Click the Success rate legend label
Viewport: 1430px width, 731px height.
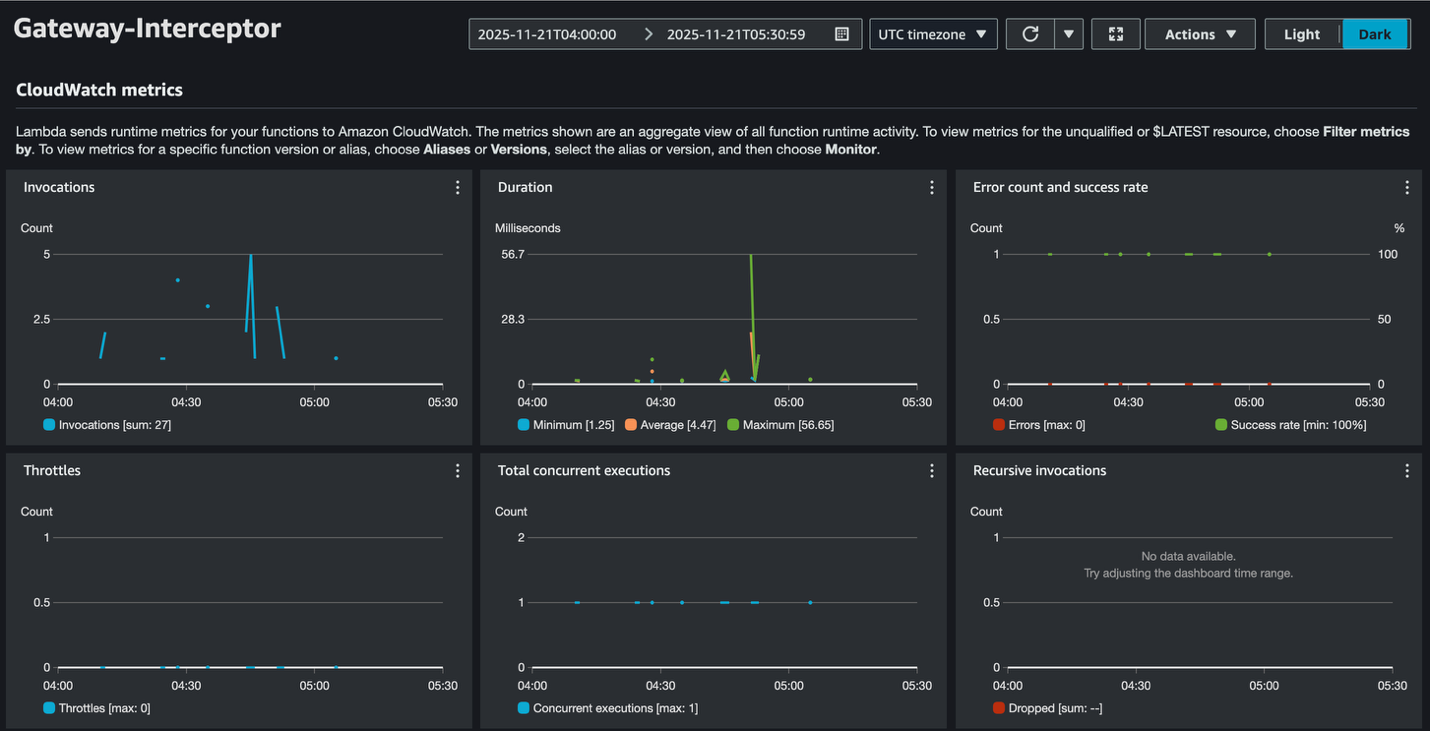click(x=1298, y=425)
